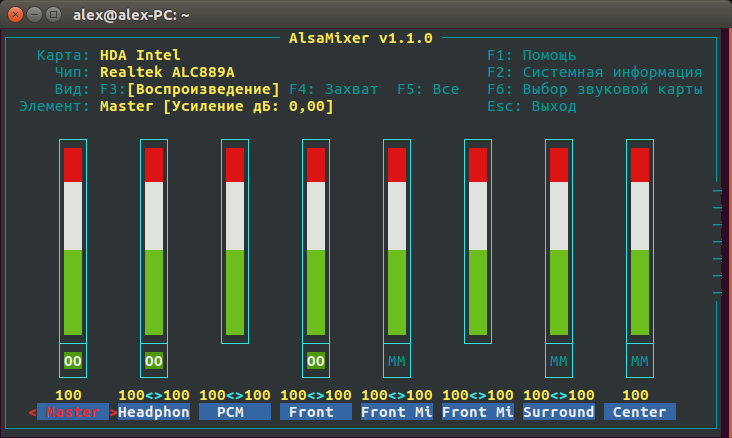Select the Center channel label
The image size is (732, 438).
pyautogui.click(x=640, y=412)
